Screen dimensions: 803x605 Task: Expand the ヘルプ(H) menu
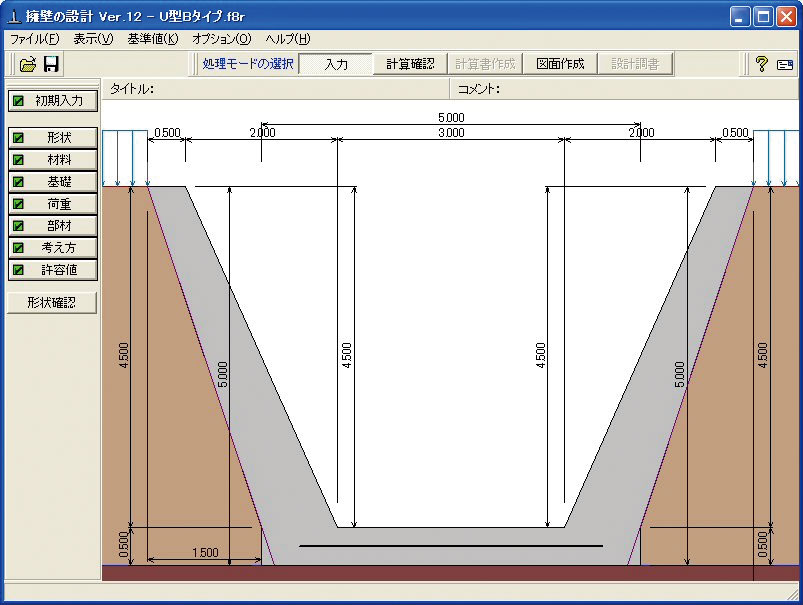(288, 39)
